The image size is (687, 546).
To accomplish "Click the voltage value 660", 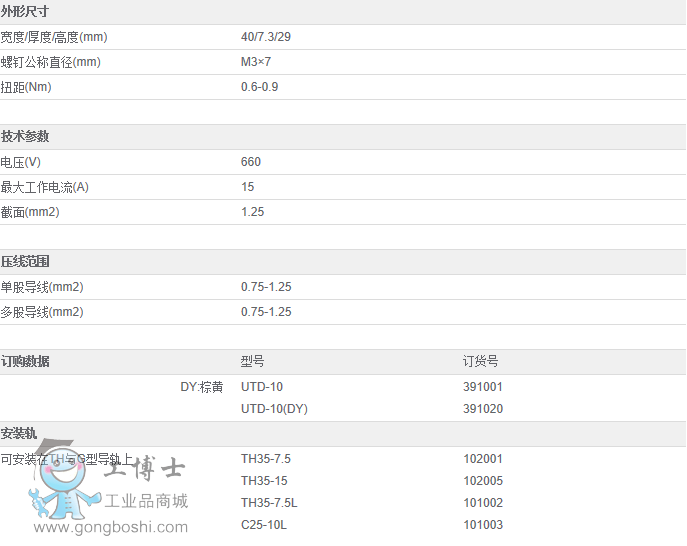I will [x=251, y=162].
